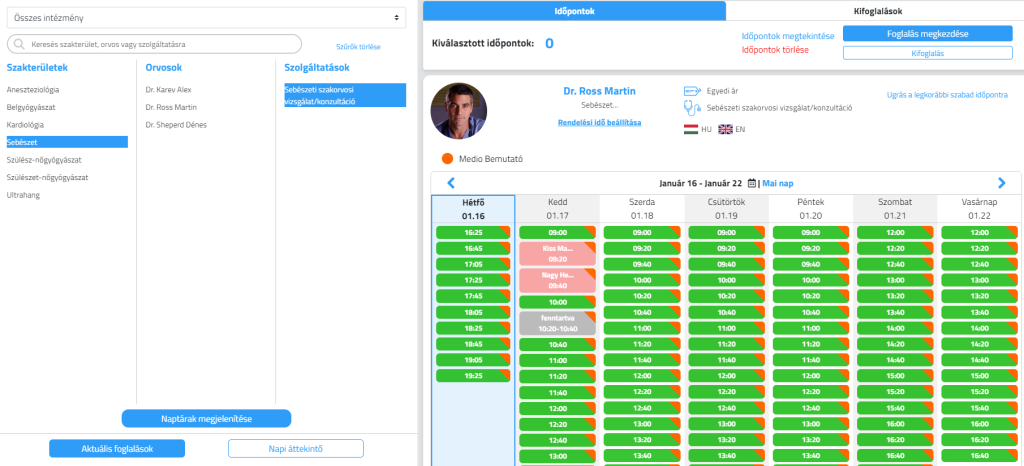1024x466 pixels.
Task: Open Aktuális foglalások
Action: tap(117, 448)
